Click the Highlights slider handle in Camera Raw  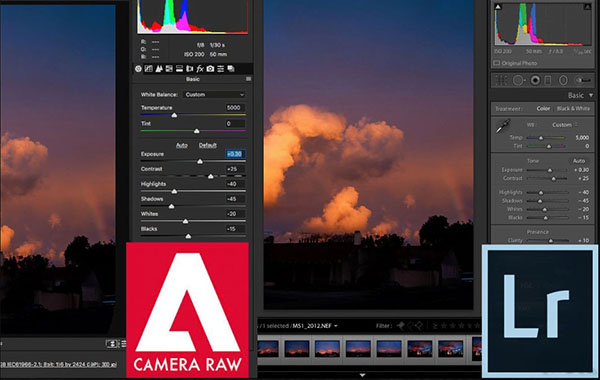[174, 191]
